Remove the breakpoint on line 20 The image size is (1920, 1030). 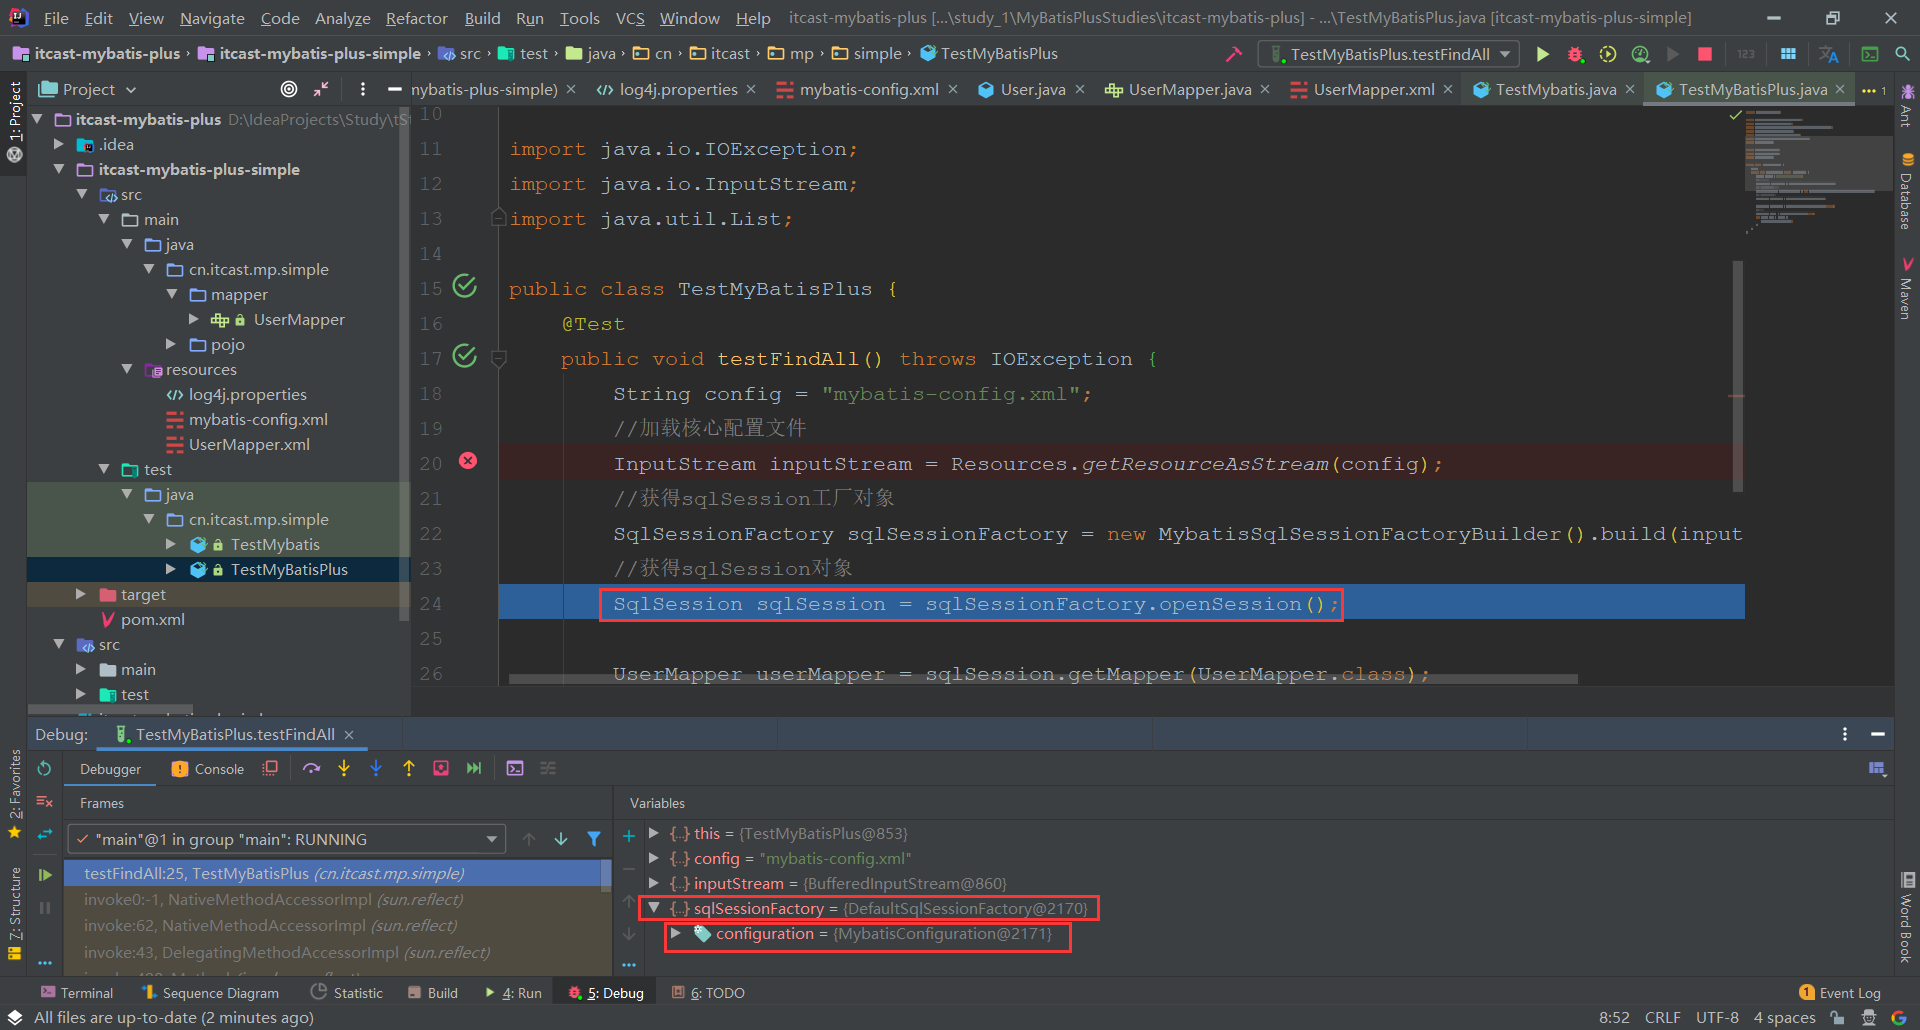click(468, 461)
